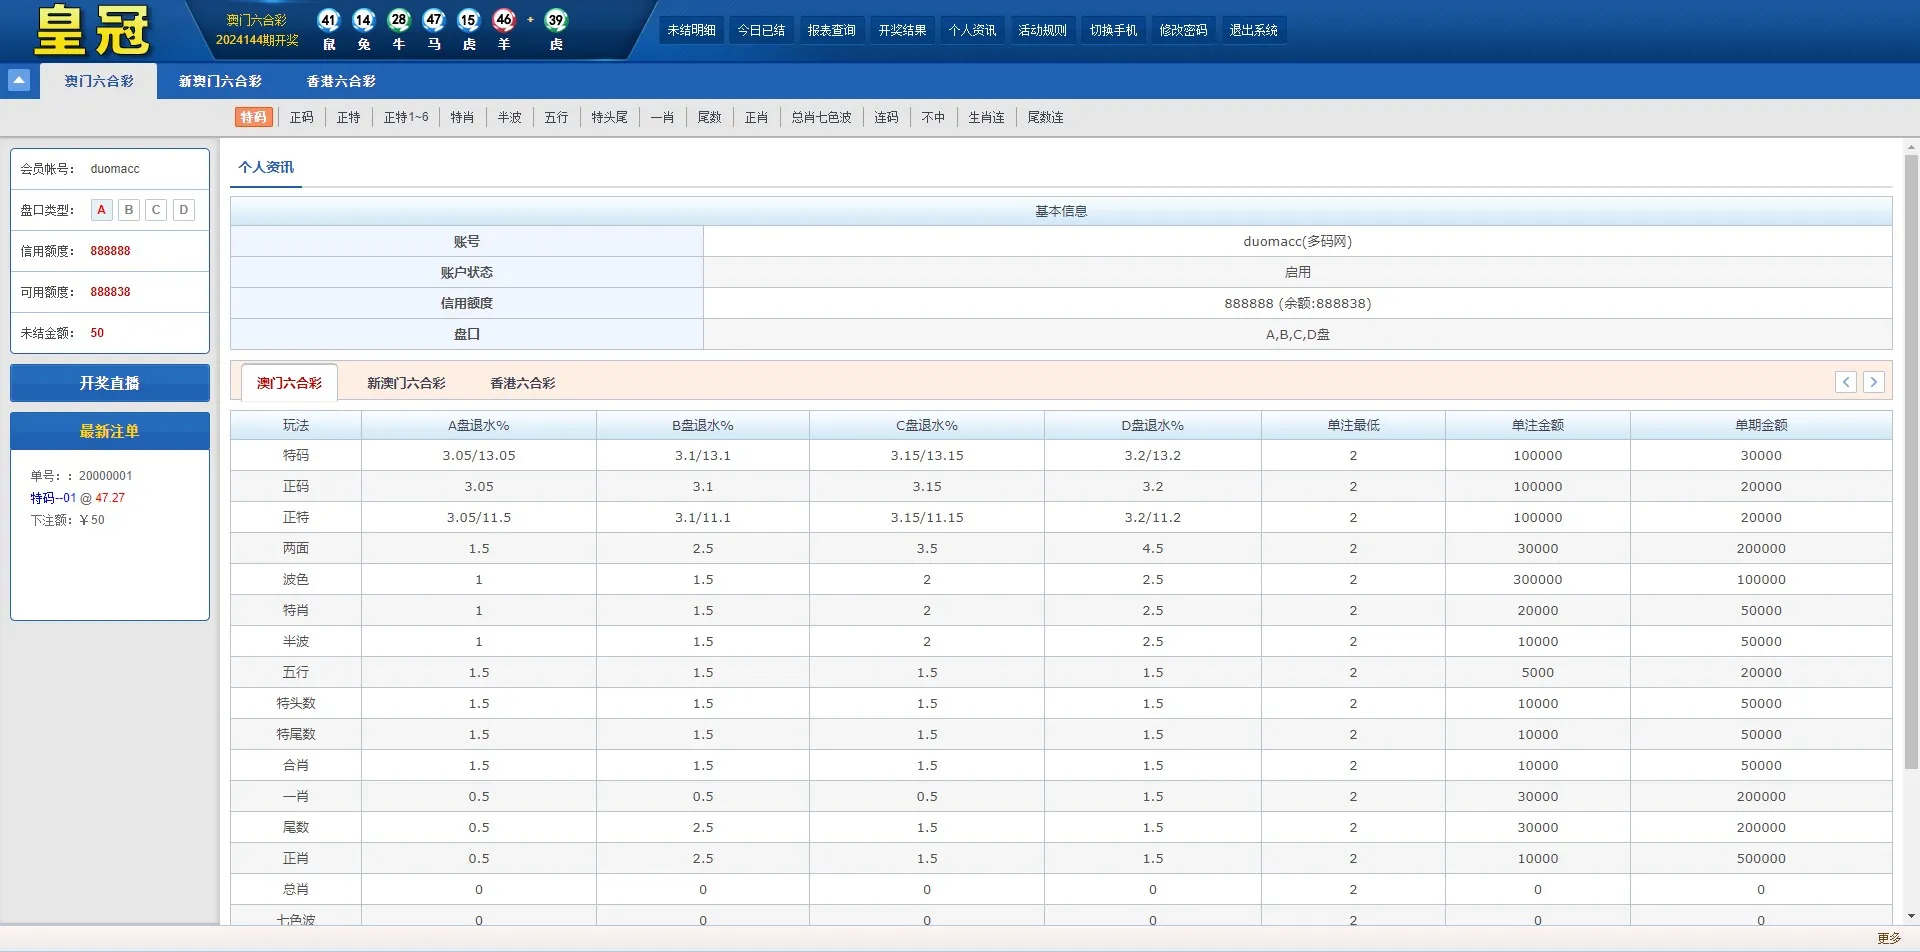This screenshot has width=1920, height=952.
Task: Click the scrollbar down arrow
Action: [1913, 915]
